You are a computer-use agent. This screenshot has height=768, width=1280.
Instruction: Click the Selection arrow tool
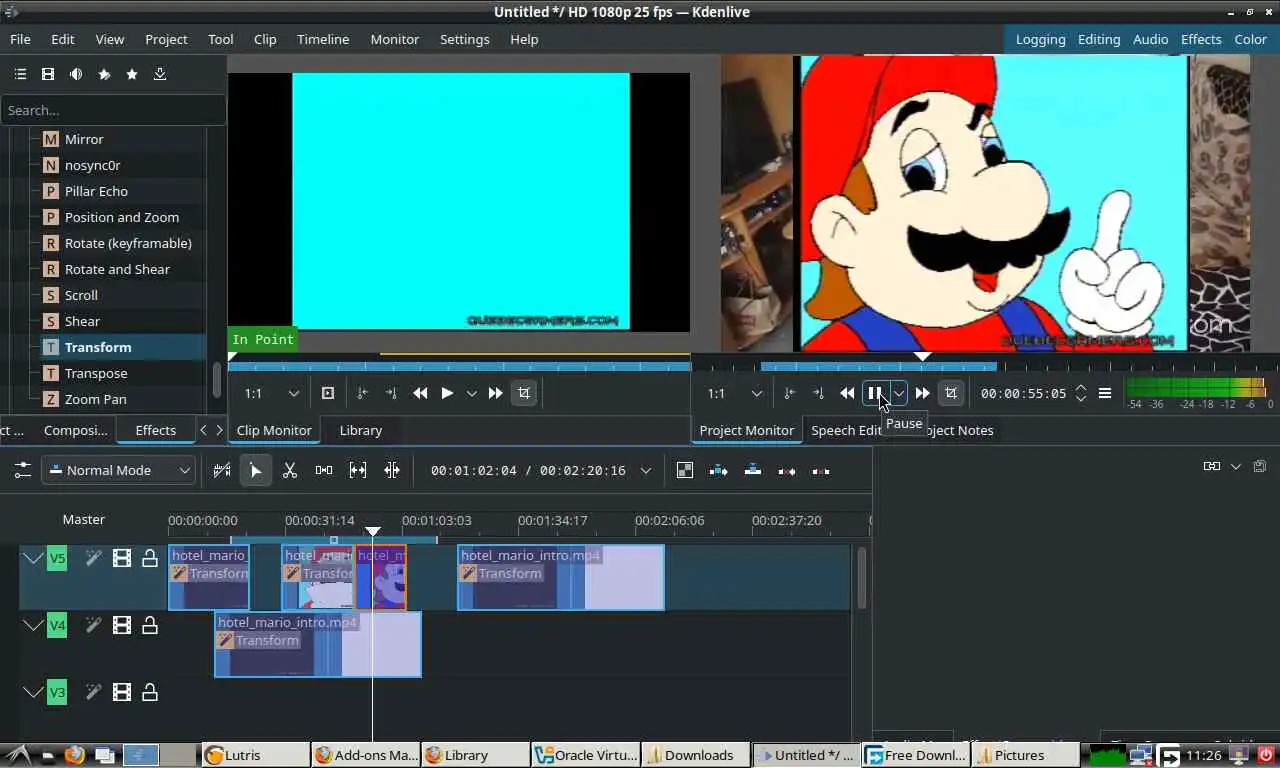pos(256,470)
